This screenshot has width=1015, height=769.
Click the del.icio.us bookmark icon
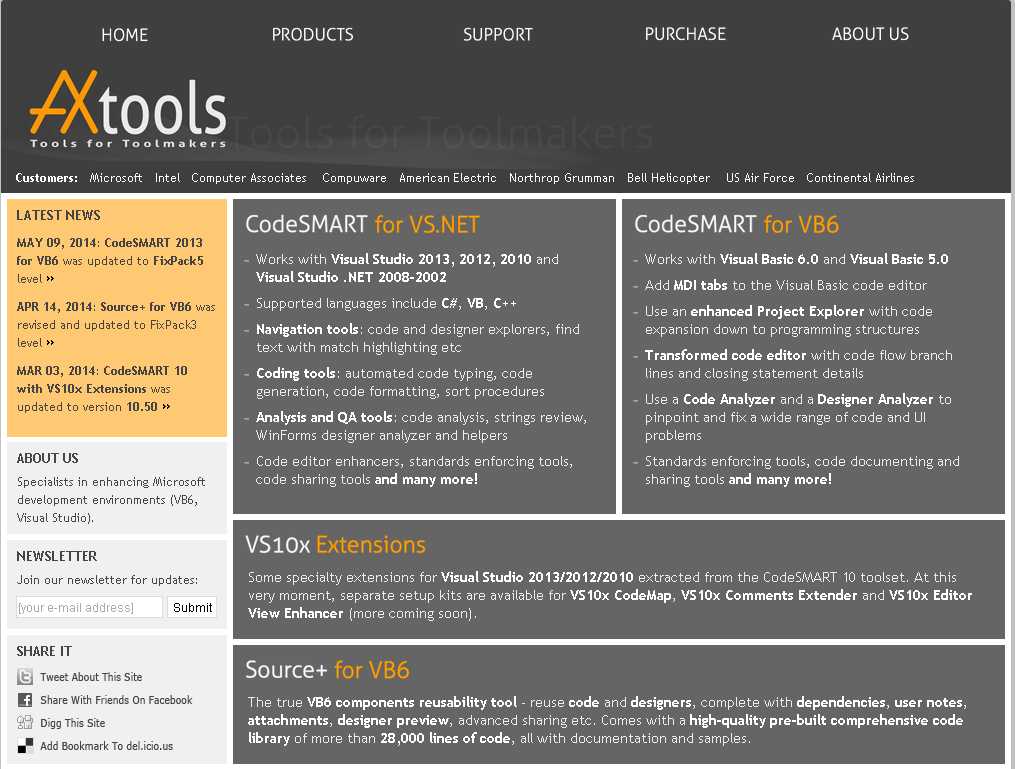tap(25, 746)
